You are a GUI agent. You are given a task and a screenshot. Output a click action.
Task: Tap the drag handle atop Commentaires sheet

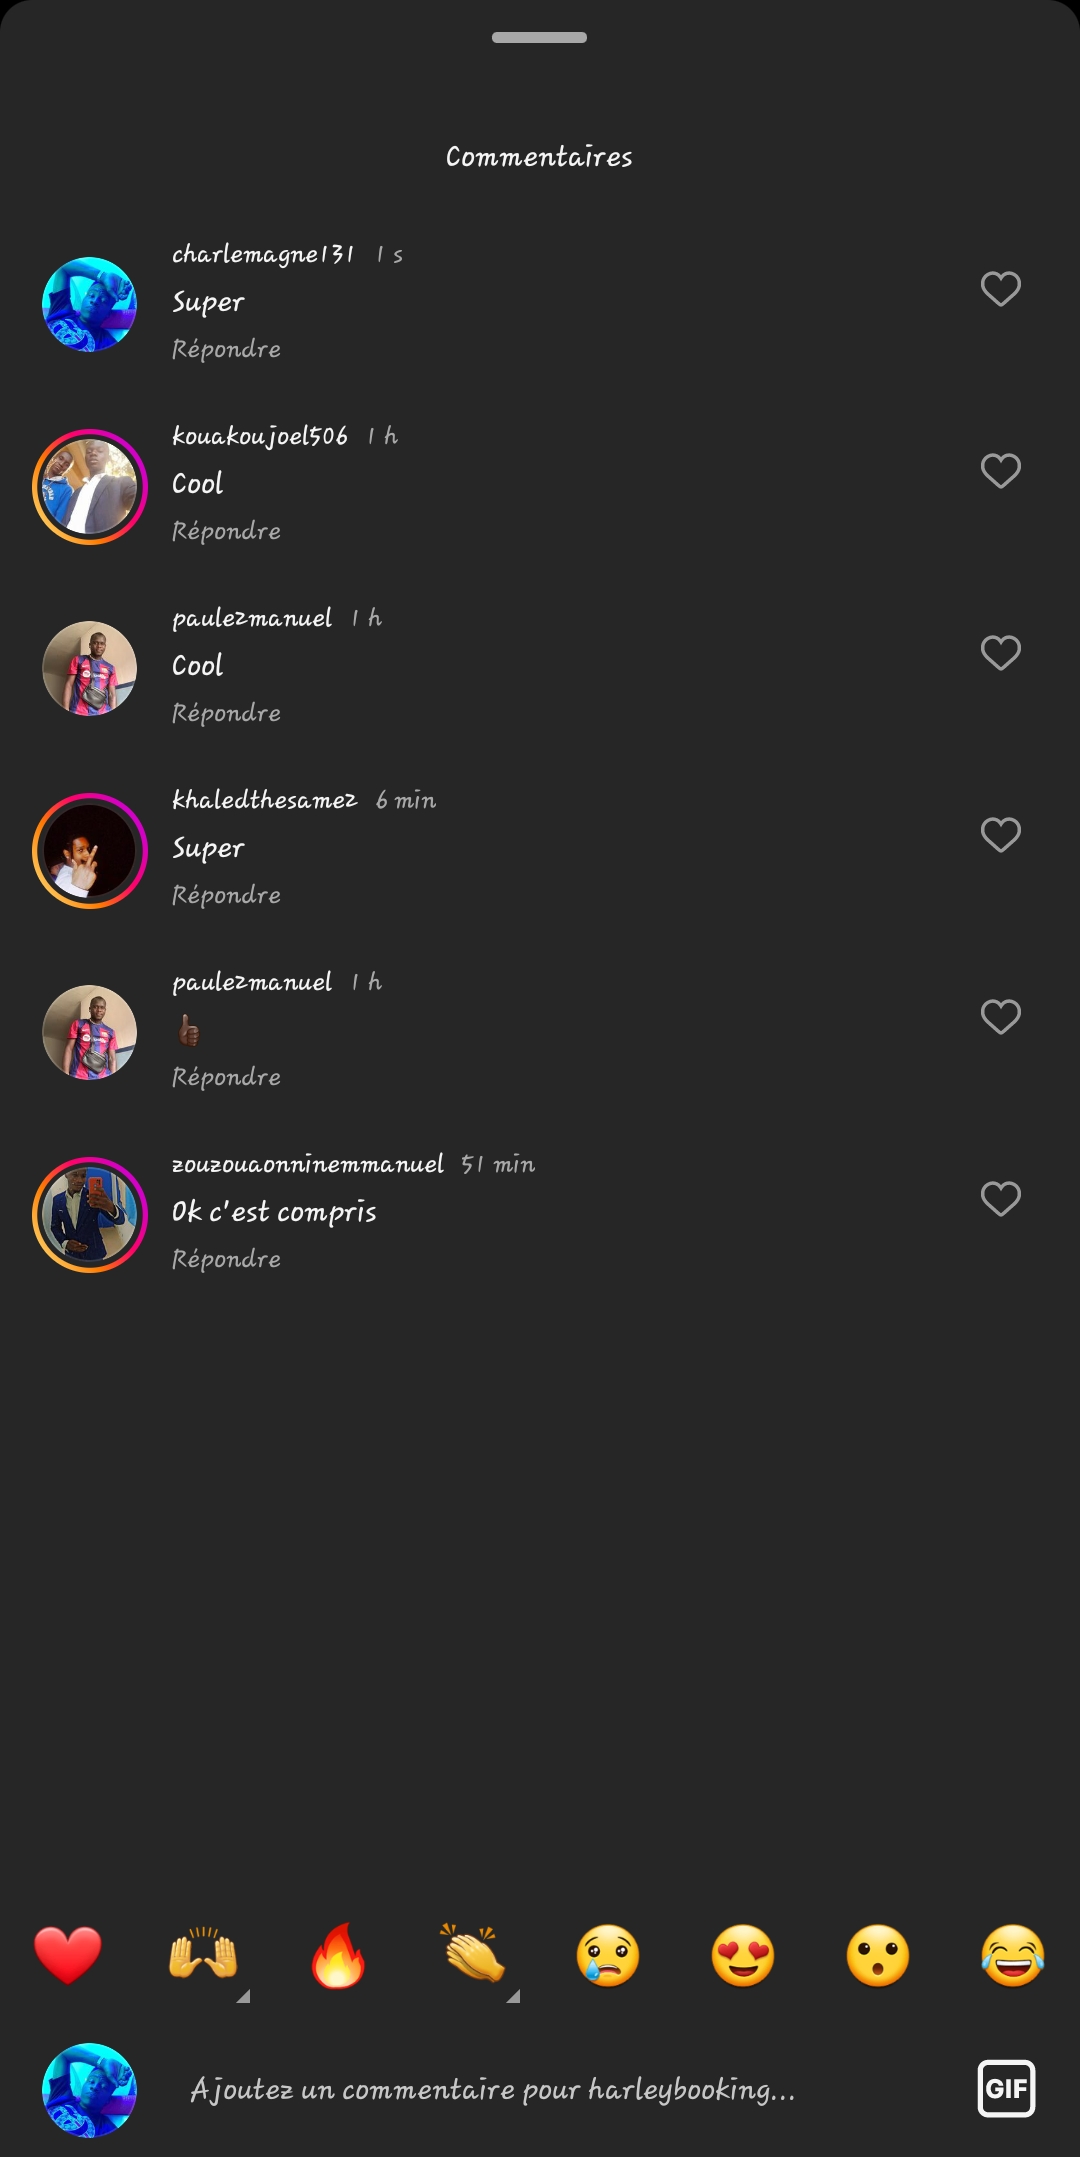539,38
